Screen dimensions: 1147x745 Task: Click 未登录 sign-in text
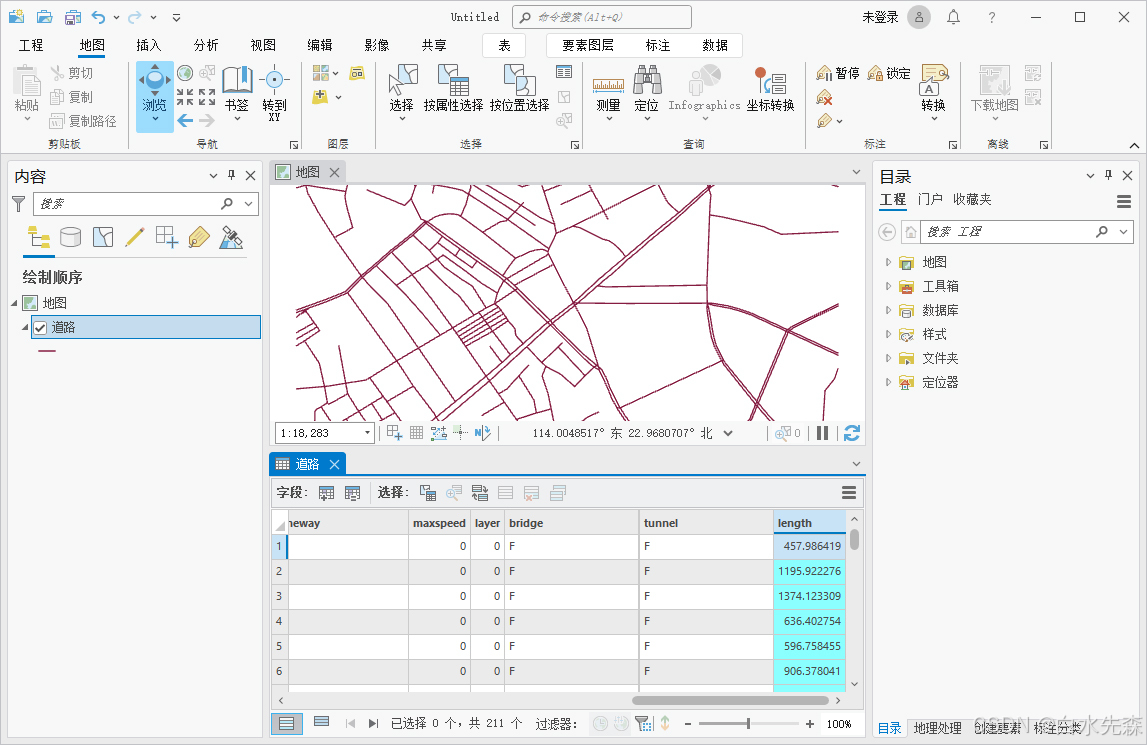click(x=880, y=17)
